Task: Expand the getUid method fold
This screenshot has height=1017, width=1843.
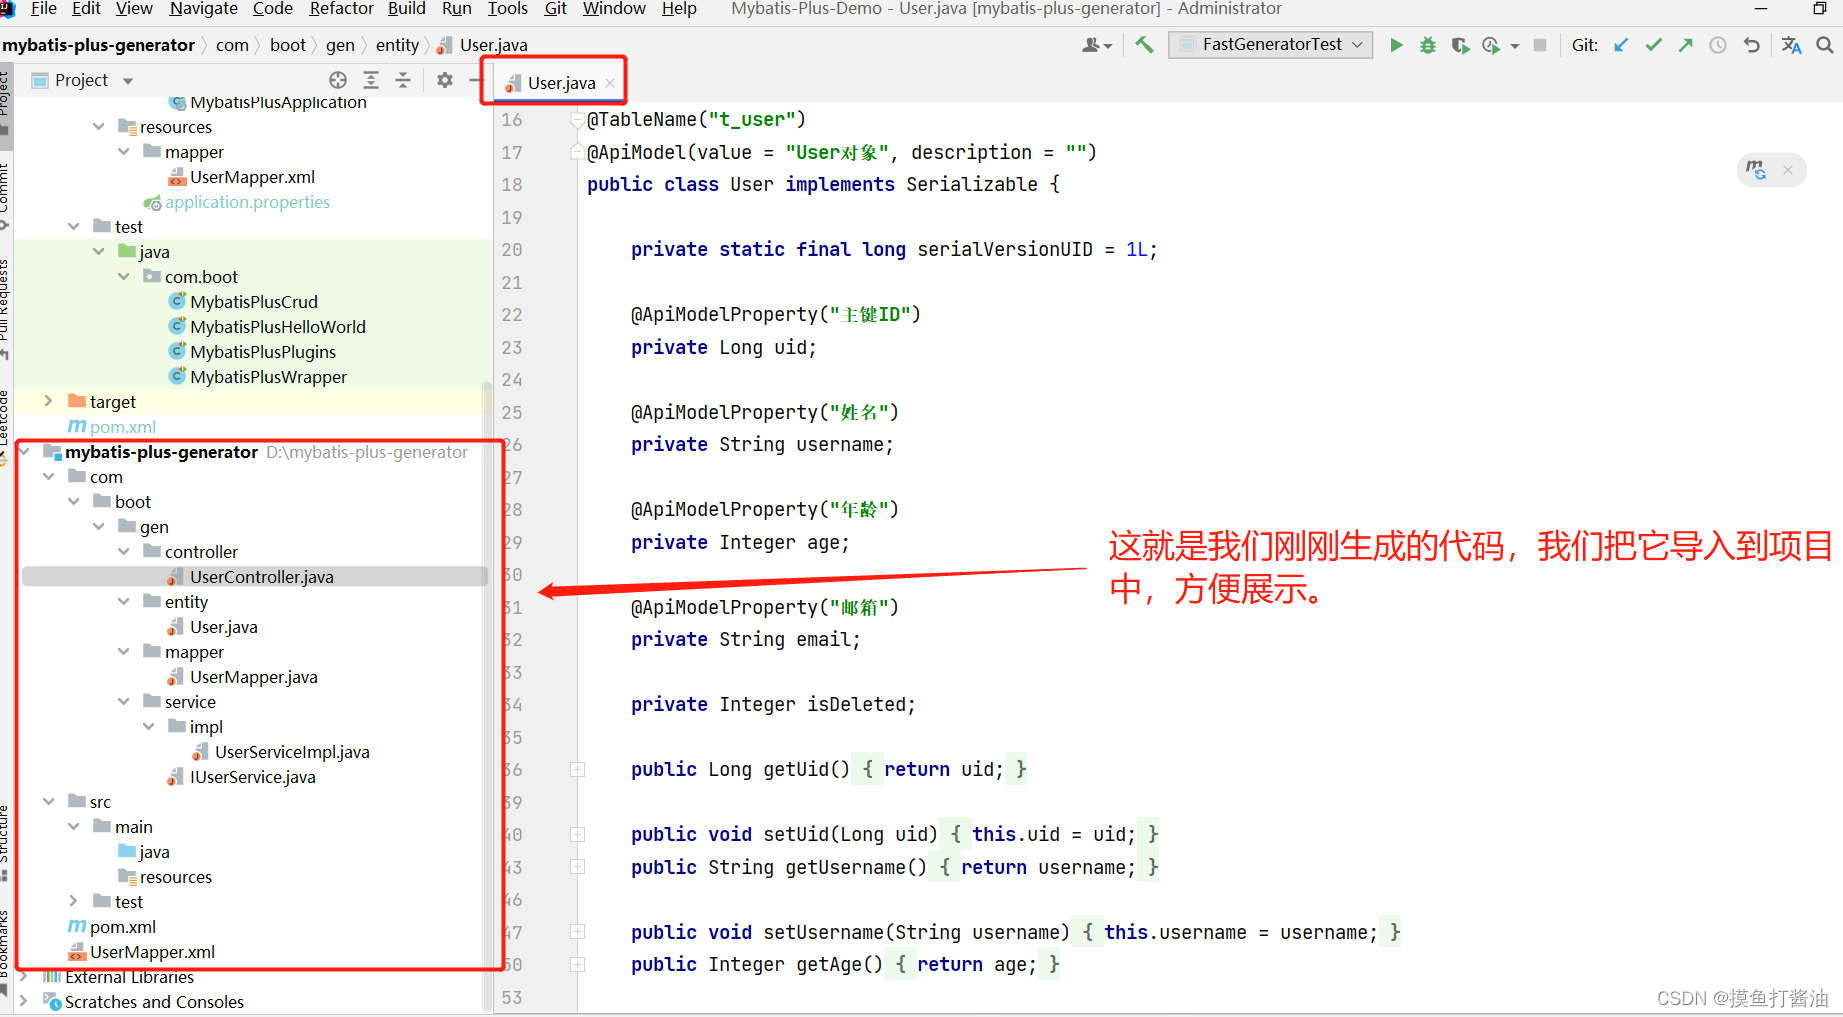Action: (x=577, y=769)
